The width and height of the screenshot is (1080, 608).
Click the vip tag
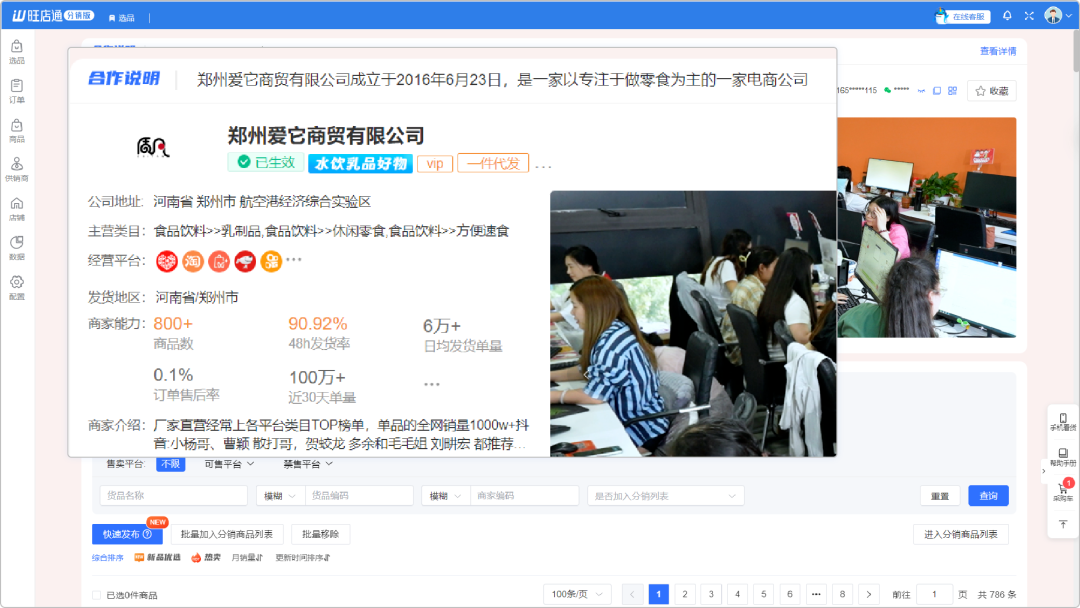[x=435, y=164]
